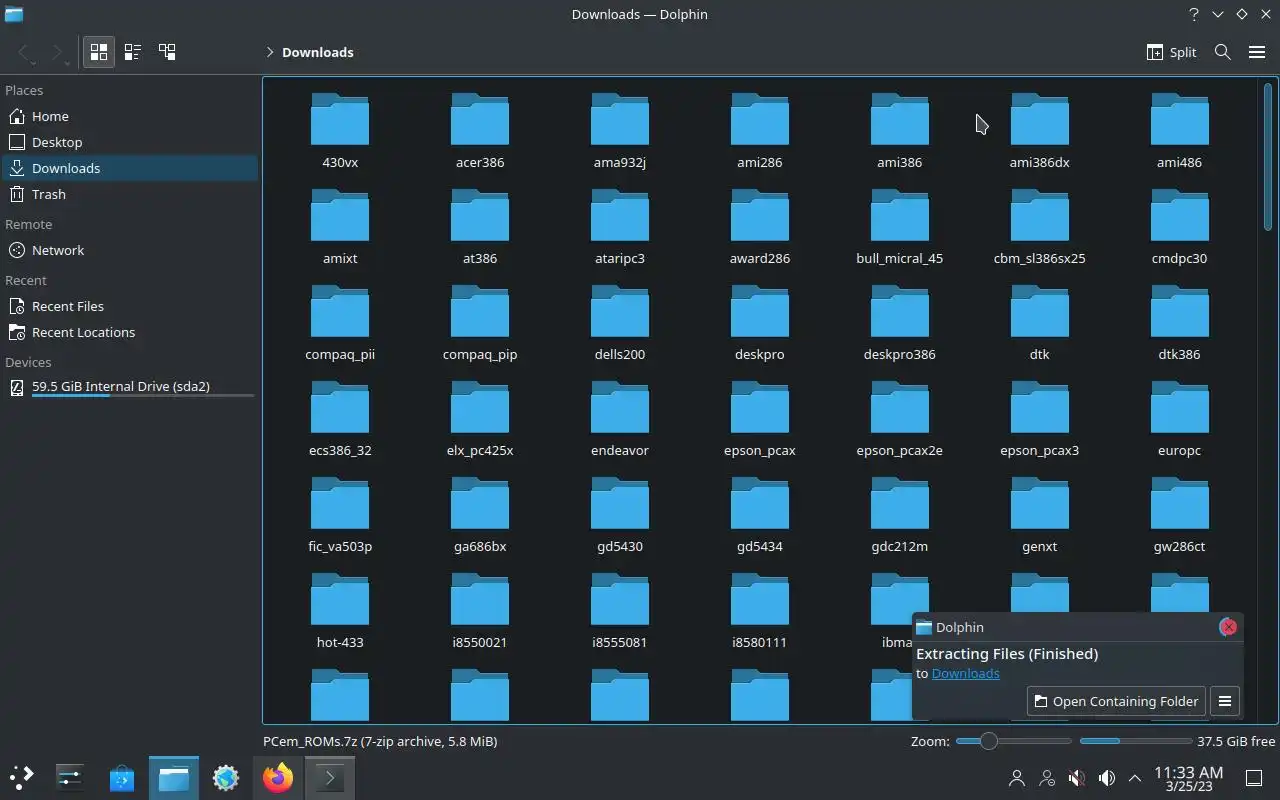1280x800 pixels.
Task: Open Dolphin help question mark button
Action: [x=1193, y=14]
